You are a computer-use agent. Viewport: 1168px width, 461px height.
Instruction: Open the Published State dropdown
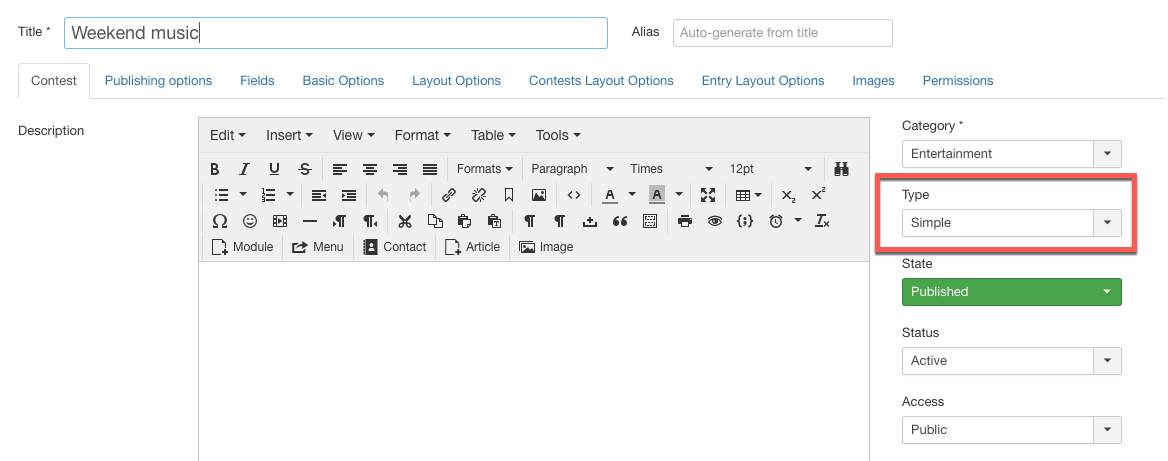[1012, 292]
